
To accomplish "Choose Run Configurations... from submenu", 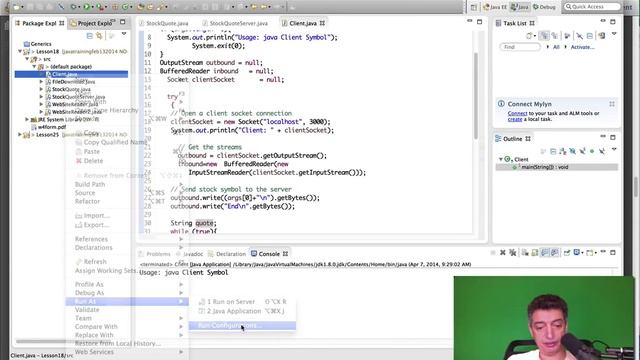I will [x=242, y=325].
